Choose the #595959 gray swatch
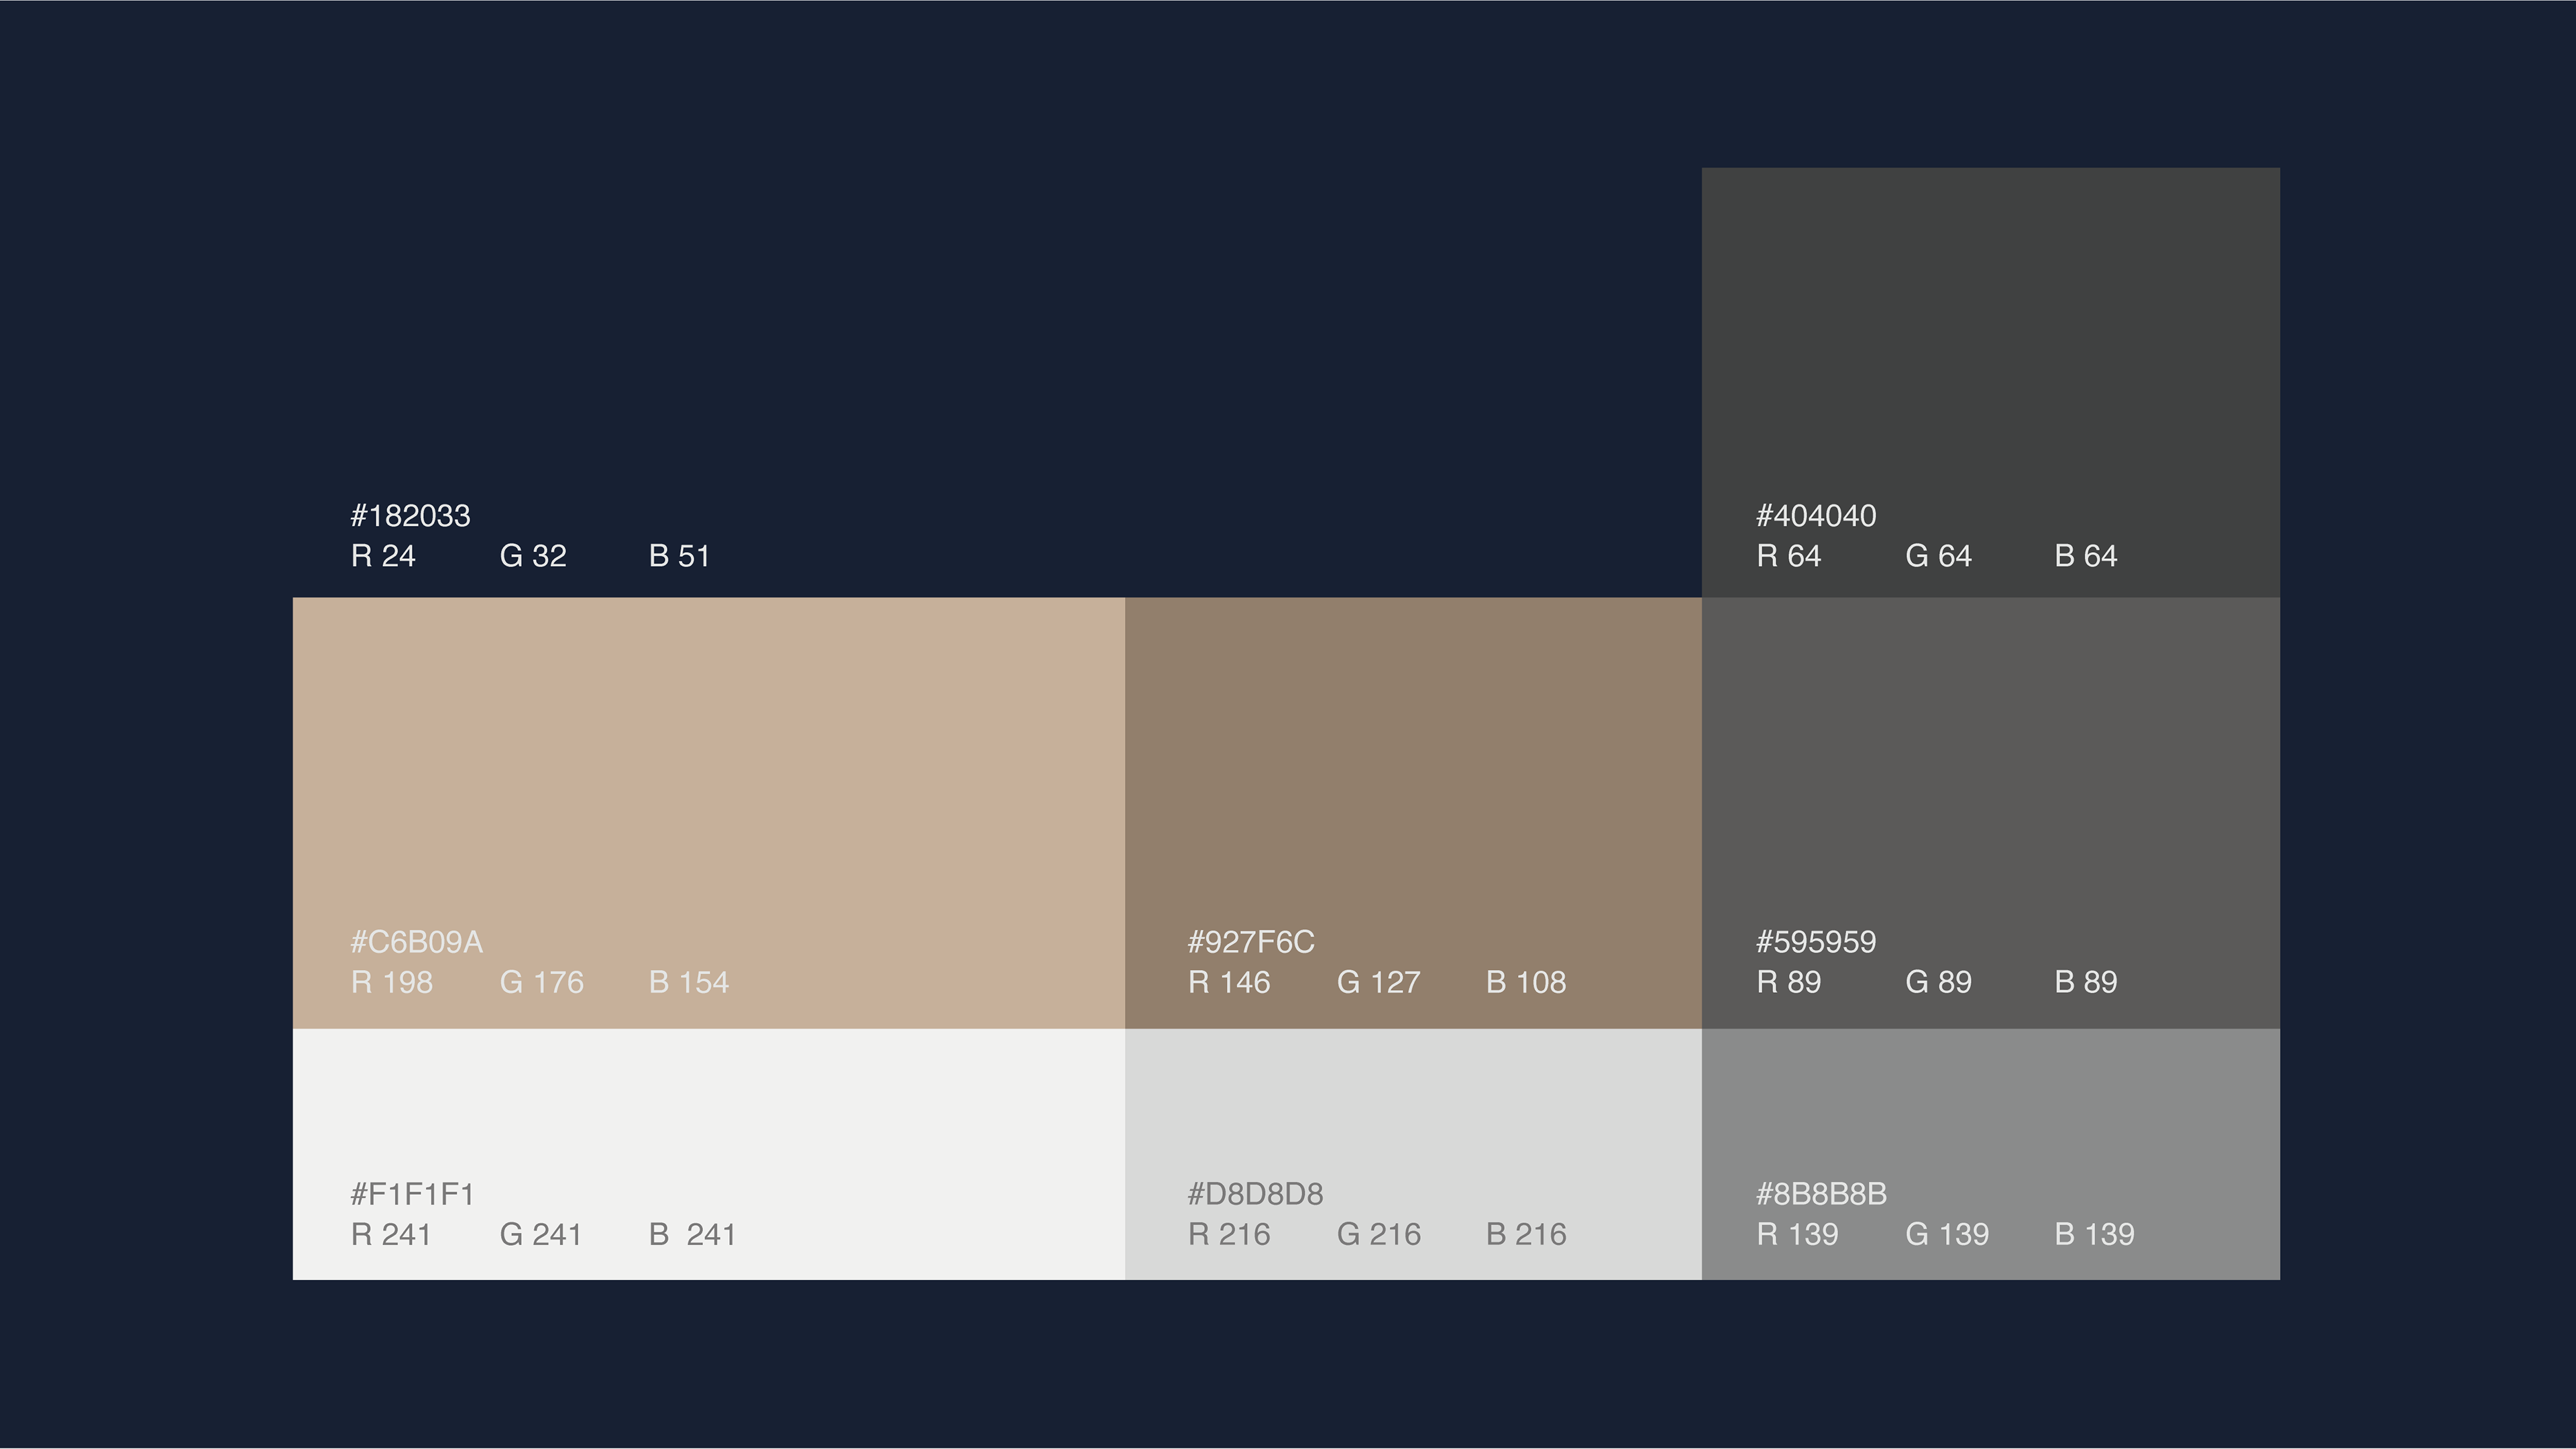The image size is (2576, 1449). [x=1991, y=813]
